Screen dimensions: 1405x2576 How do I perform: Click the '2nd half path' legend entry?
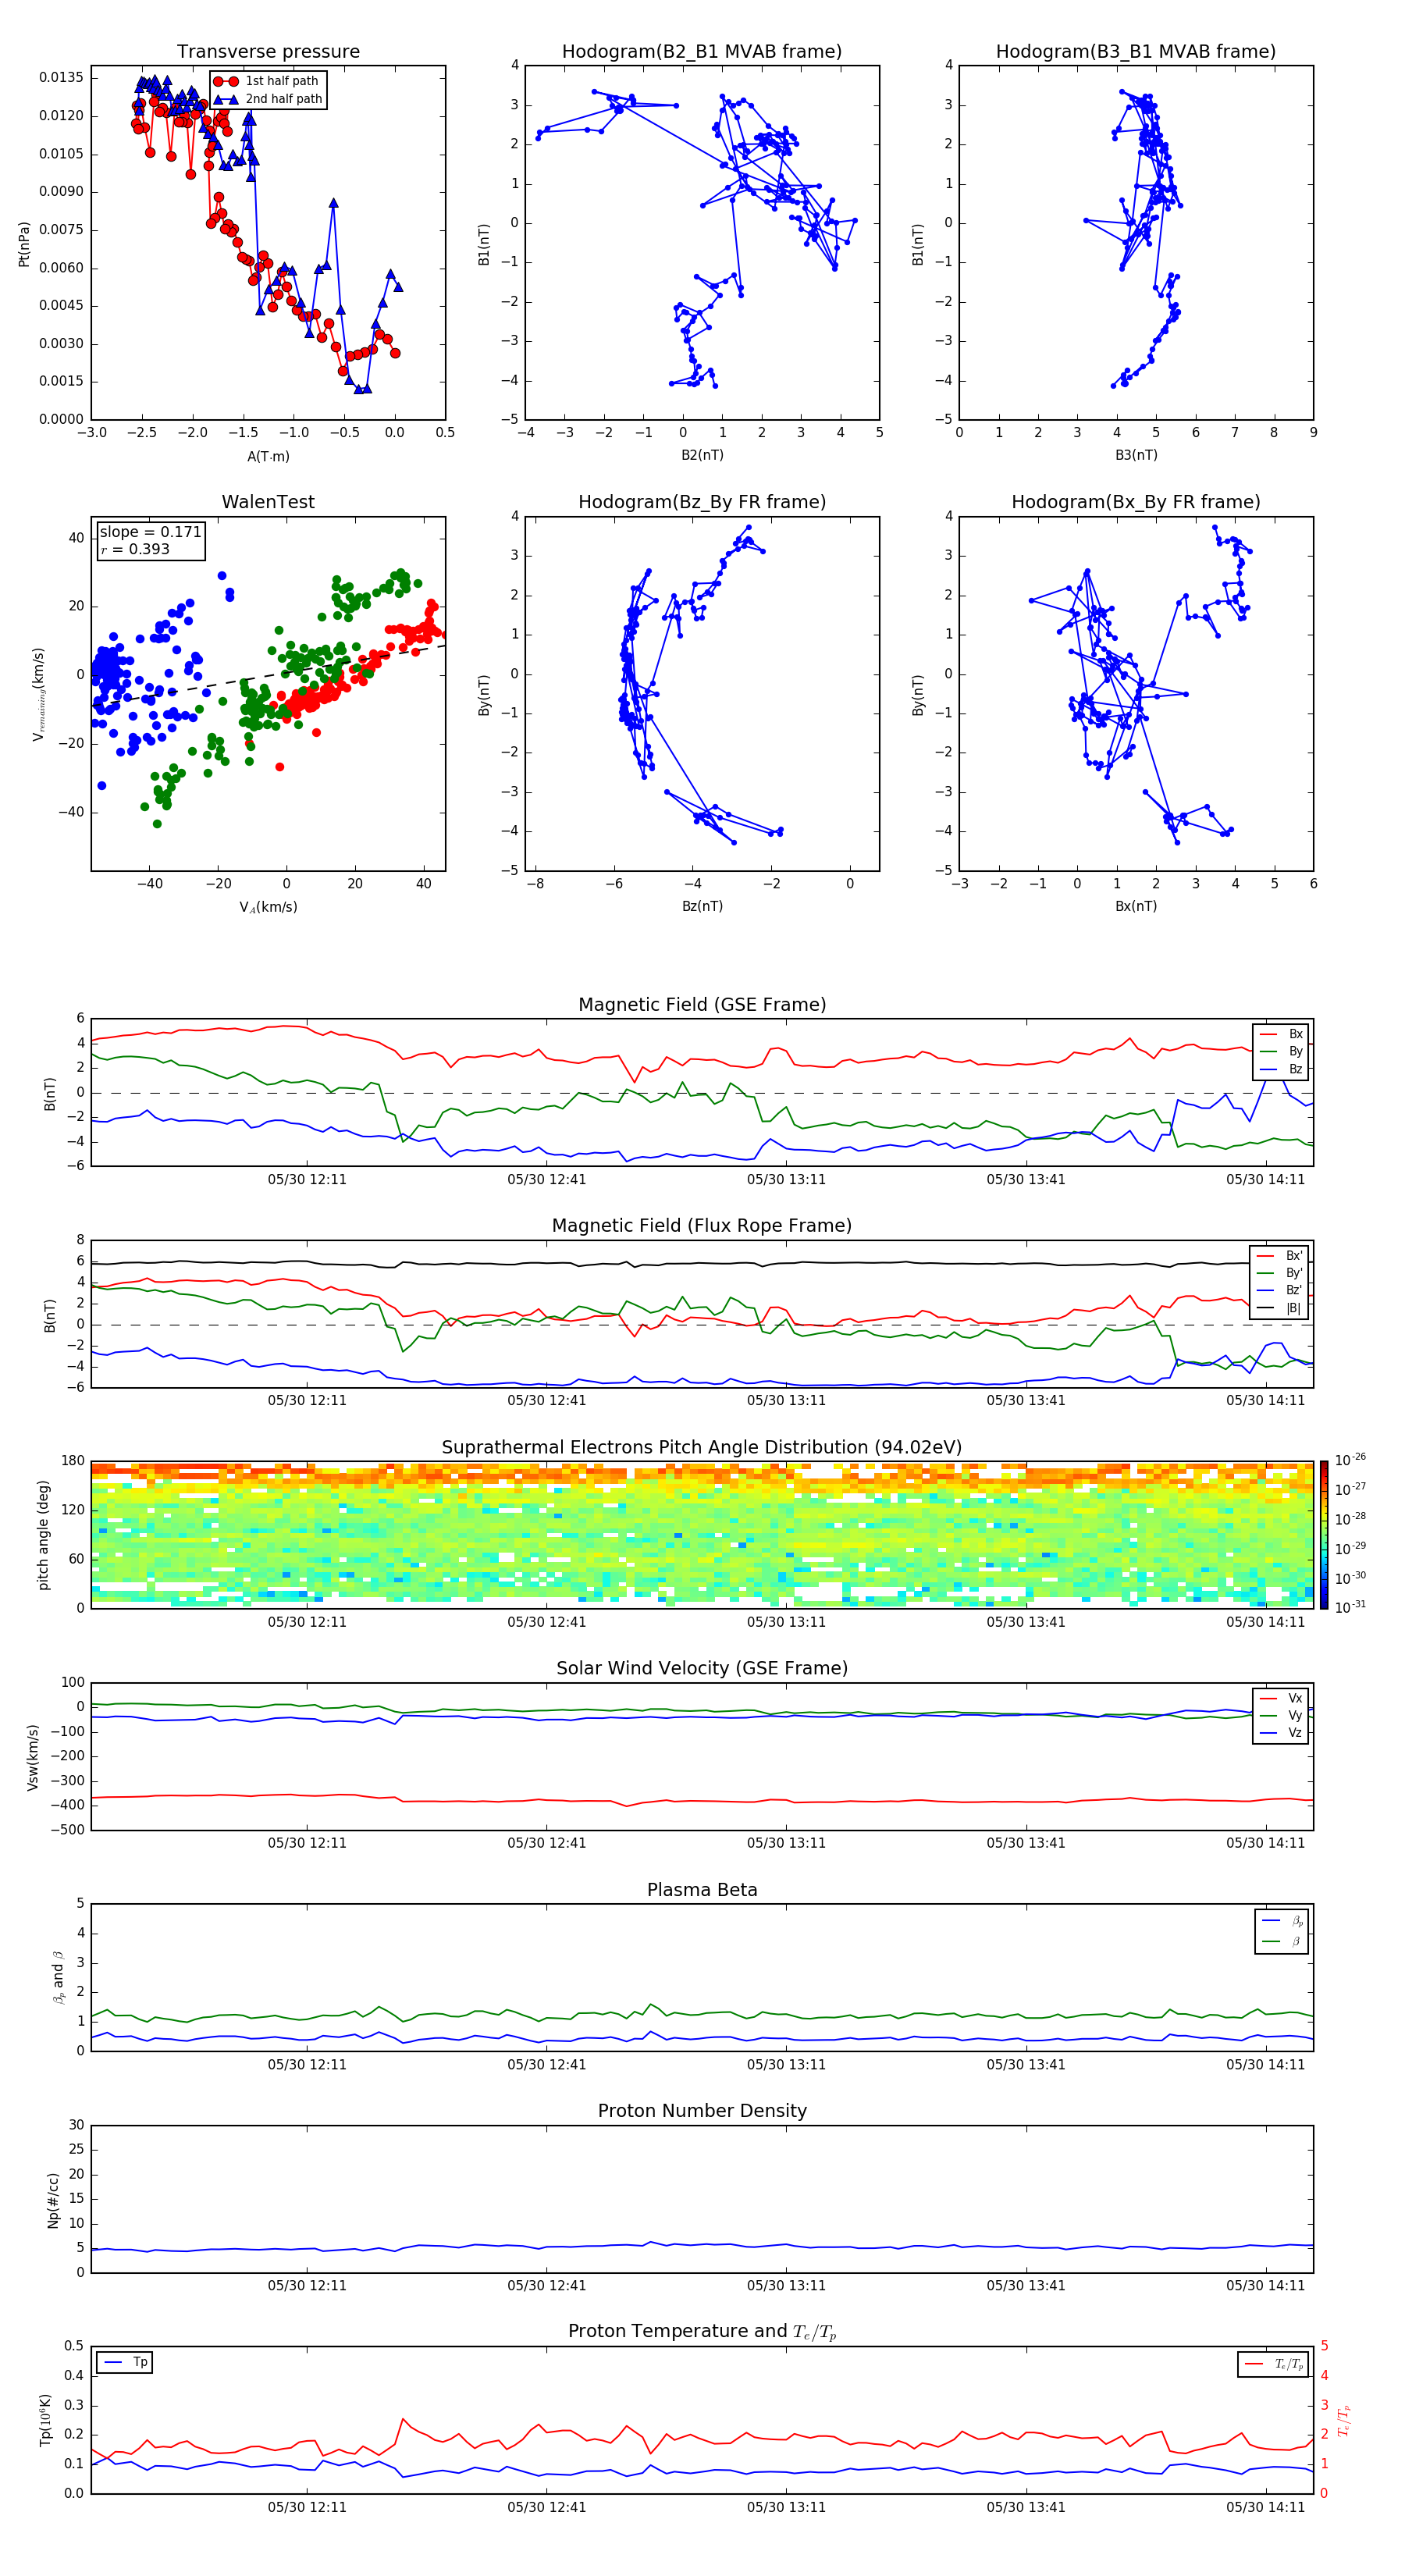pos(268,99)
